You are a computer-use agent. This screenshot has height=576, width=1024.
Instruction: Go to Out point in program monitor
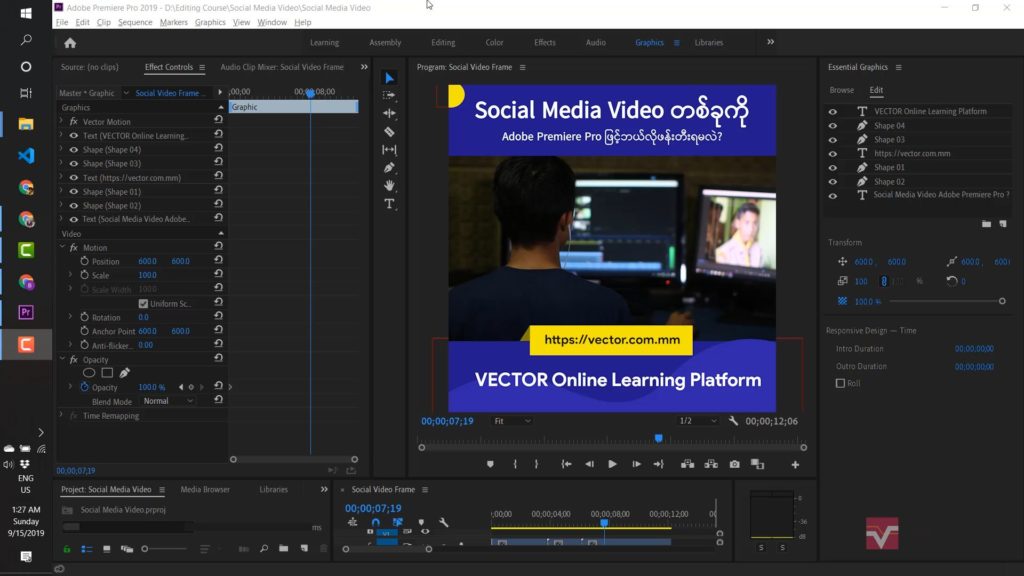pyautogui.click(x=658, y=464)
